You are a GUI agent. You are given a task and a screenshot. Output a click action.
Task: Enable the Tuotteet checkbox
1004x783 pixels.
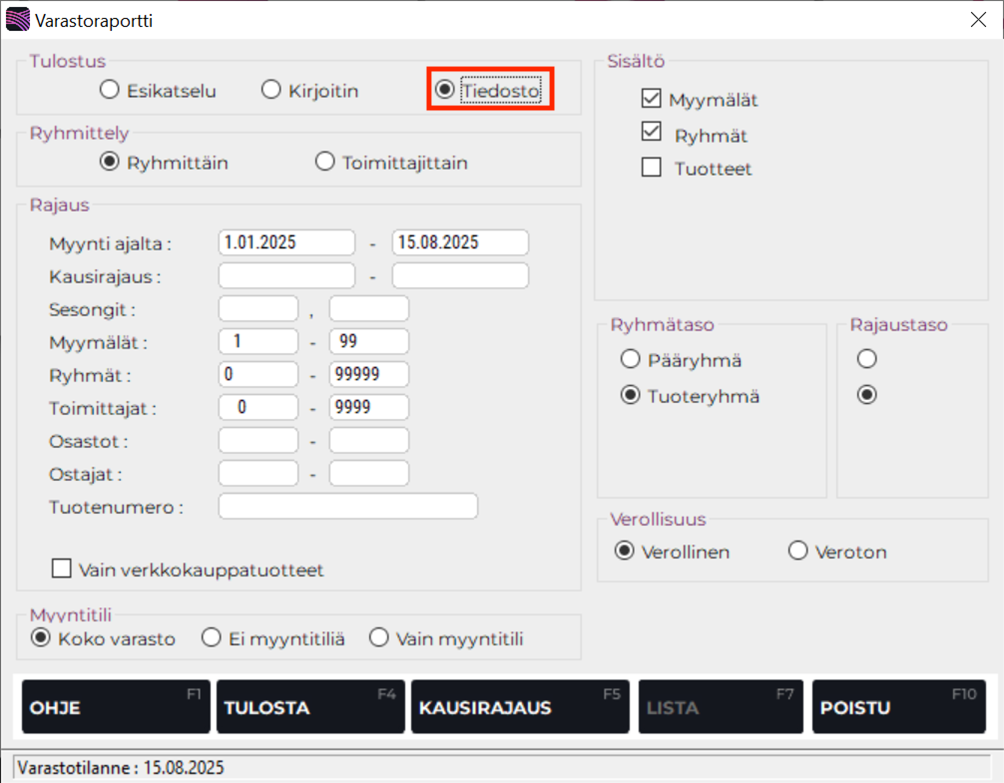[x=651, y=168]
